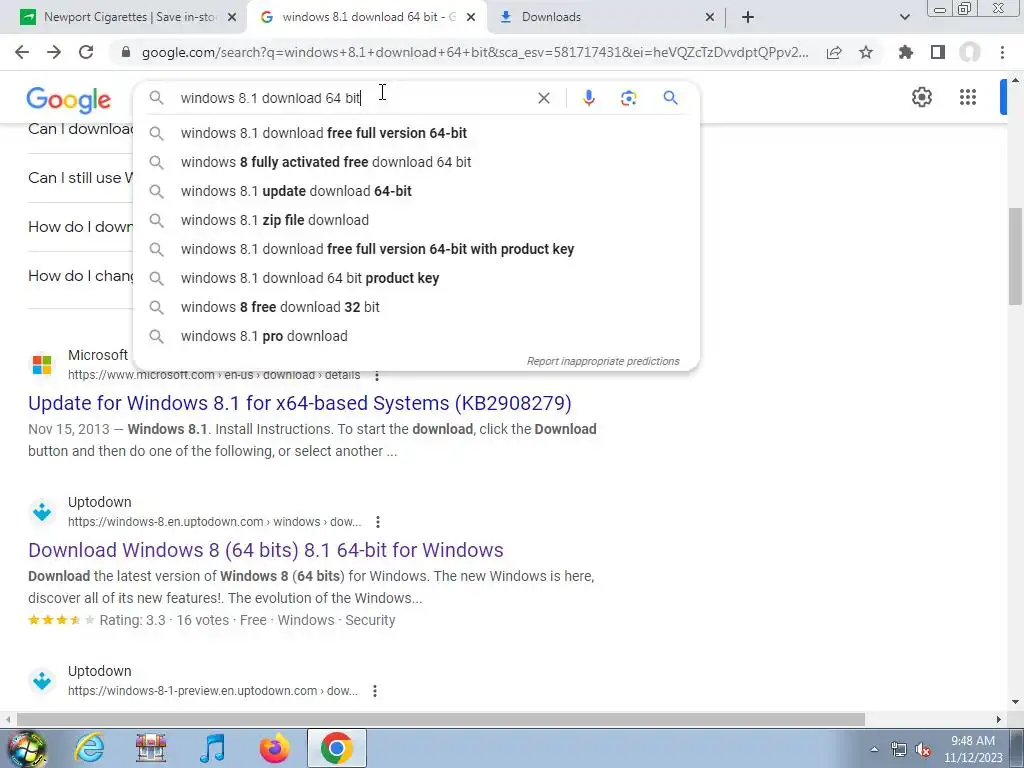Viewport: 1024px width, 768px height.
Task: Open the music player taskbar icon
Action: (212, 748)
